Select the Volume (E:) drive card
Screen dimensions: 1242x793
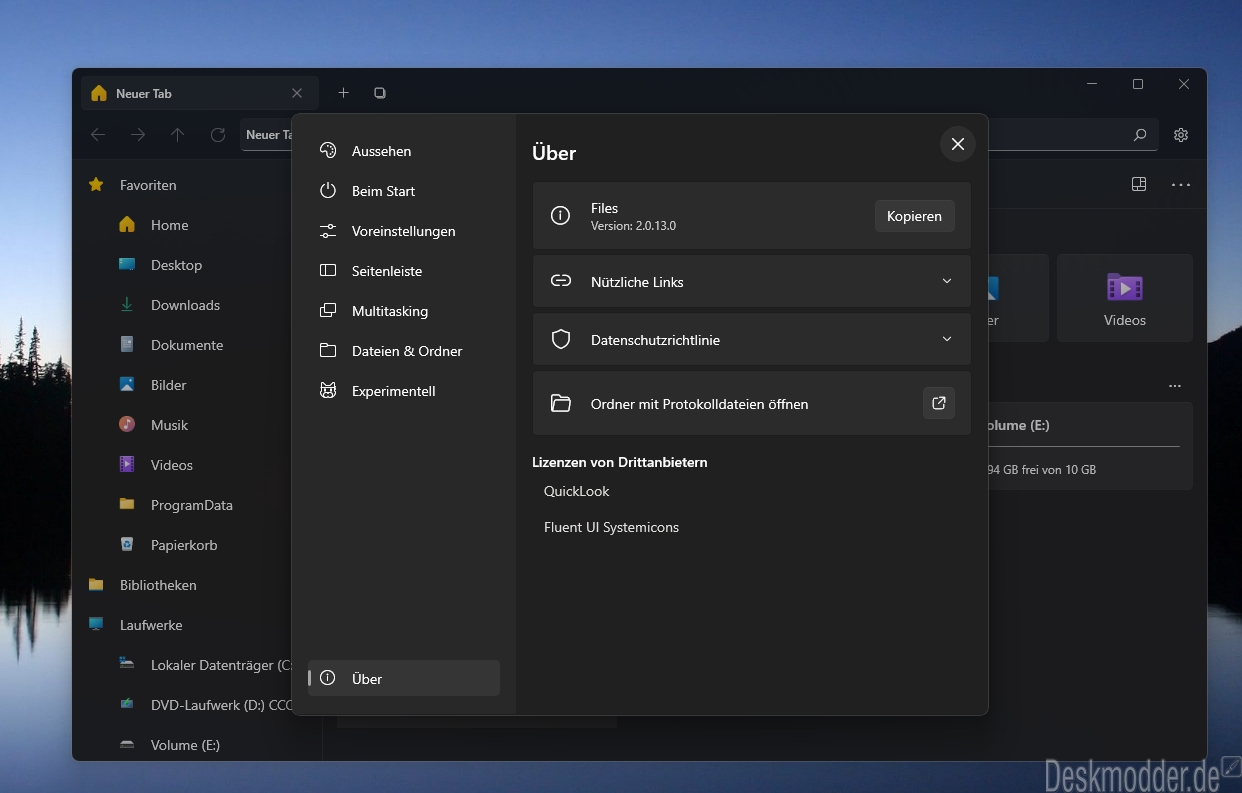point(1090,446)
